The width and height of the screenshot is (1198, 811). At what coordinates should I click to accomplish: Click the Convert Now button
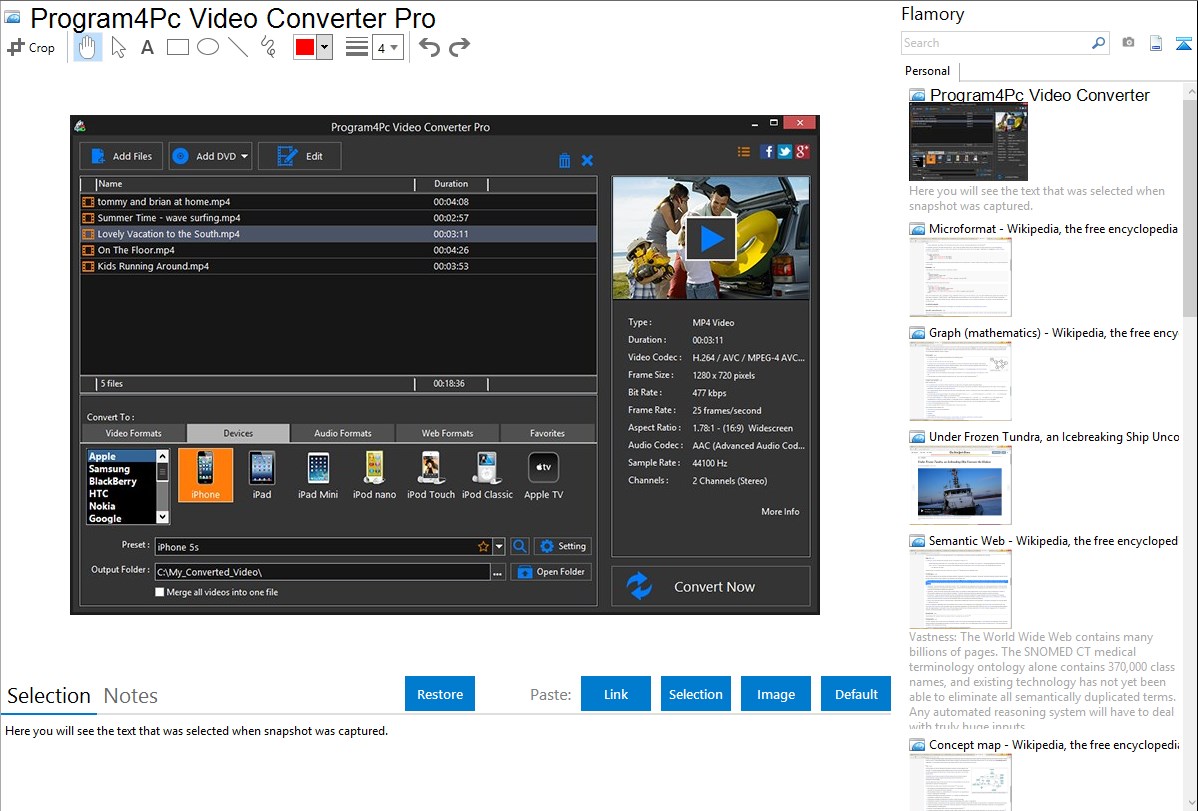(711, 586)
